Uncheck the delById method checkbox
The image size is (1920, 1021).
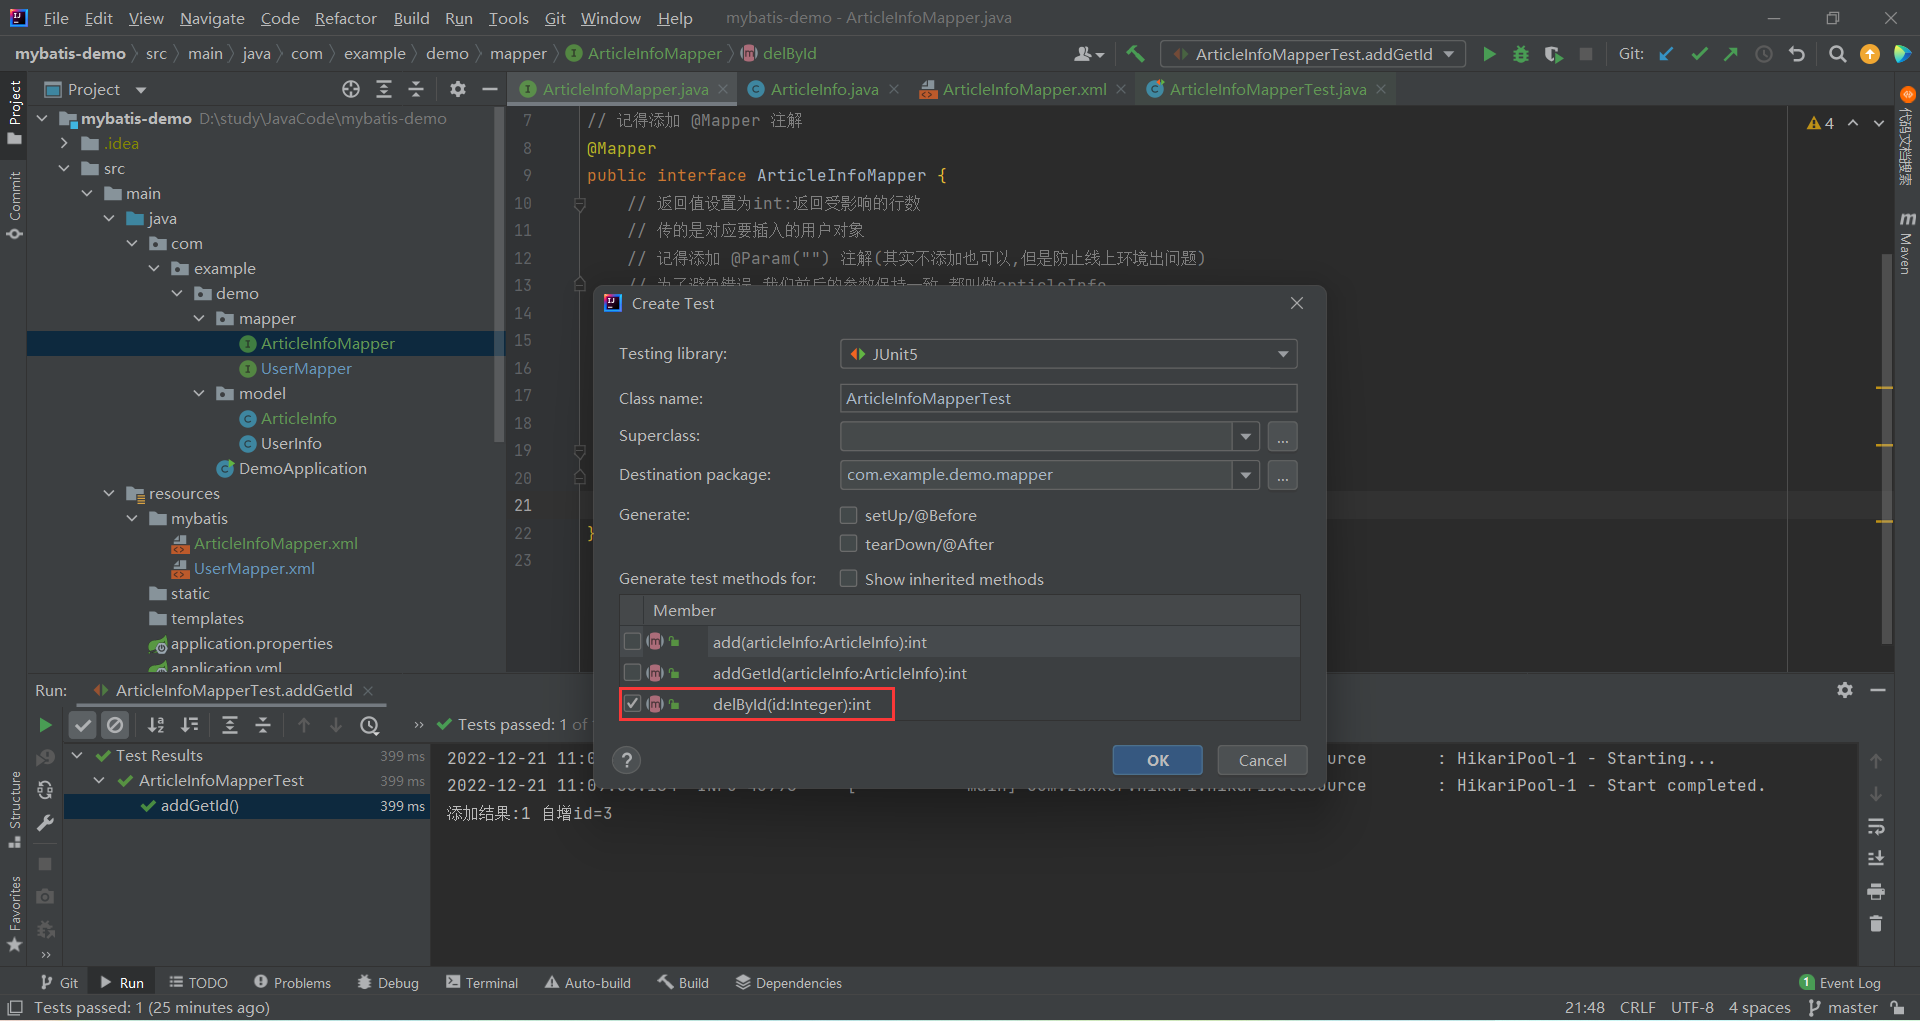point(632,704)
